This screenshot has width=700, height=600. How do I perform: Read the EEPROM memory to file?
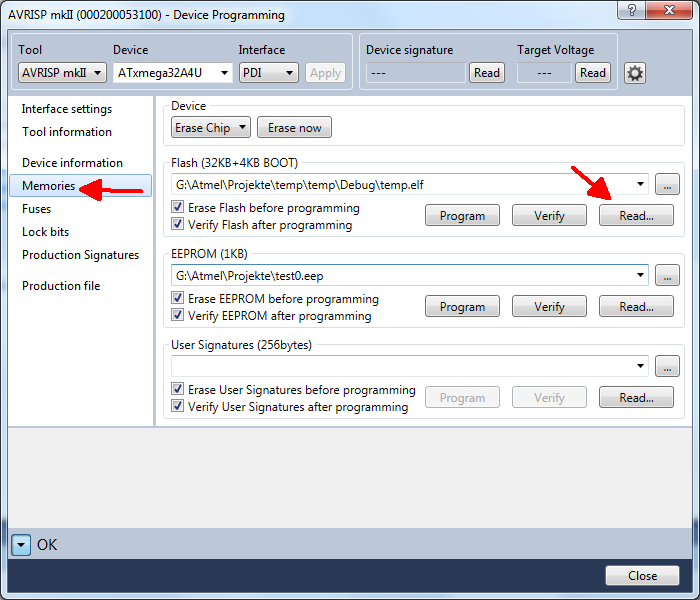pos(636,307)
